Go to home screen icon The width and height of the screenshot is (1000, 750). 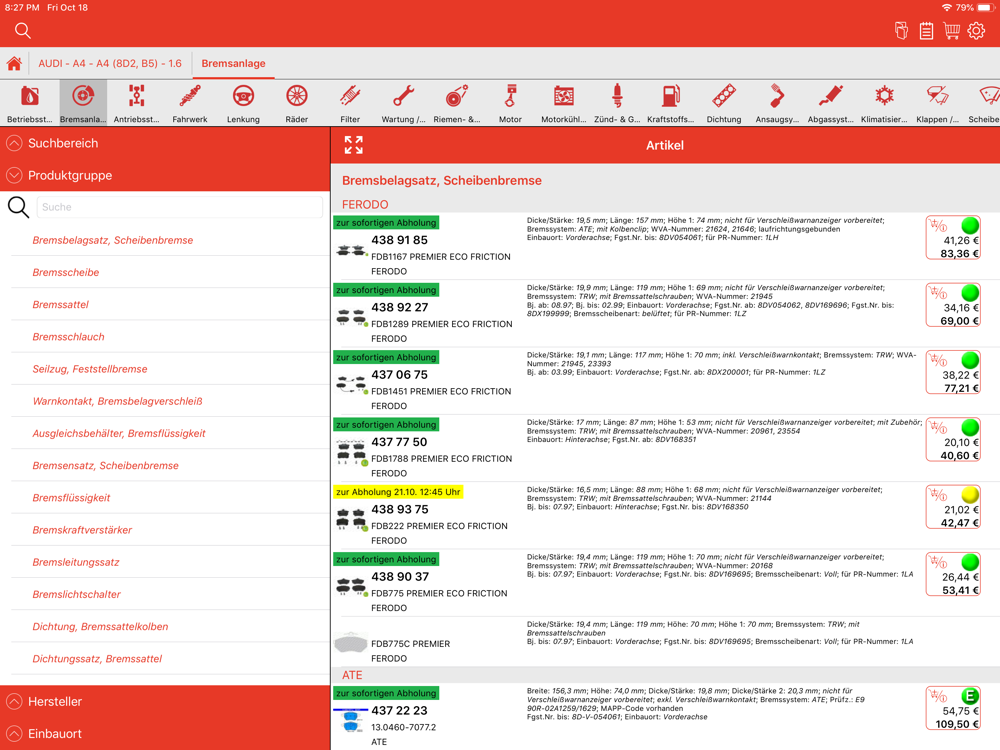click(x=14, y=64)
